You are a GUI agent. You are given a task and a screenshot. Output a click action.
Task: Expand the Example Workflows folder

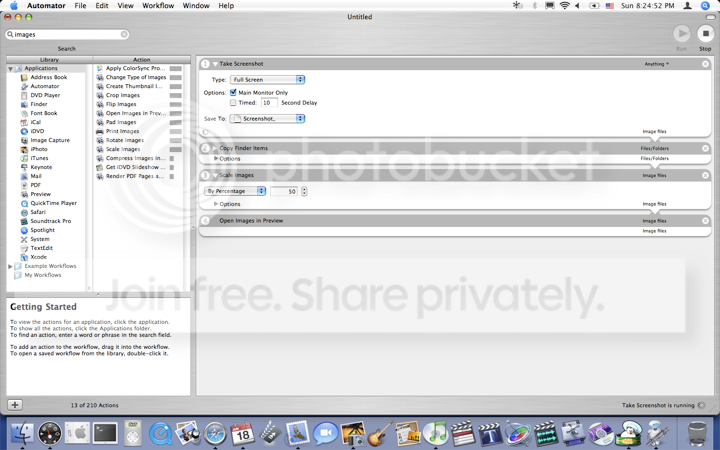[10, 266]
